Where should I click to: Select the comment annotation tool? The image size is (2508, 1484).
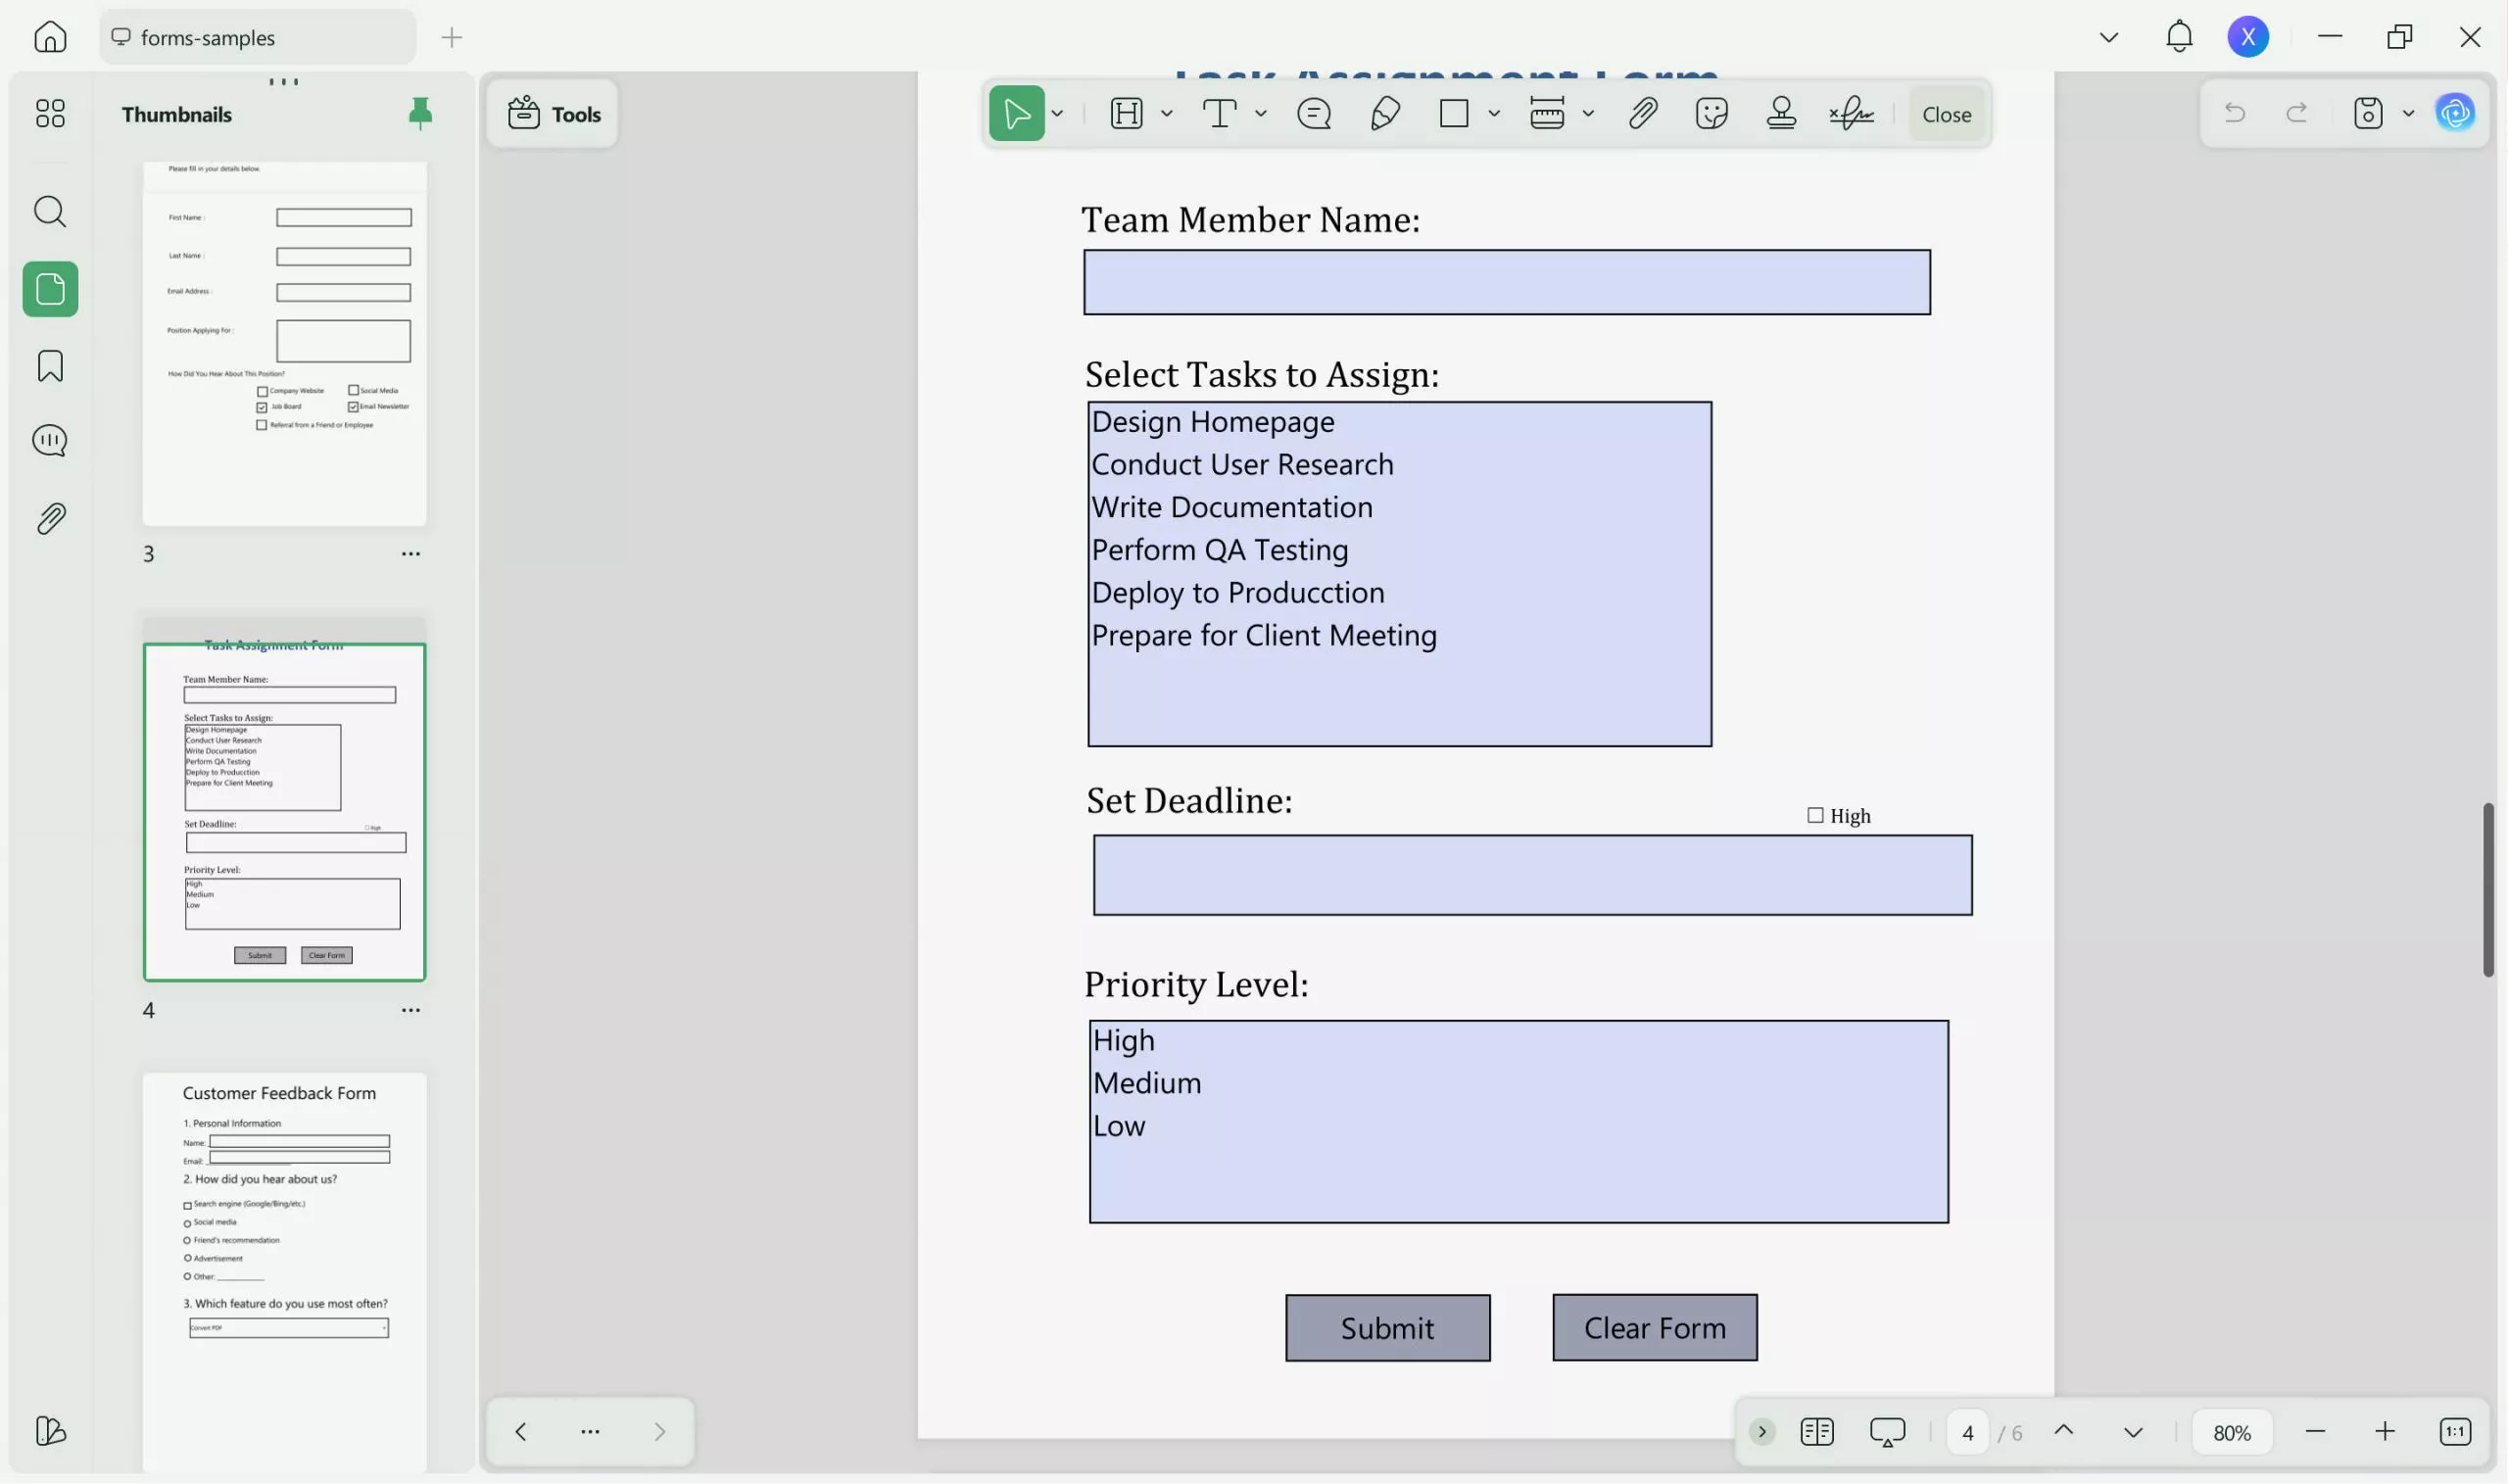click(x=1314, y=113)
